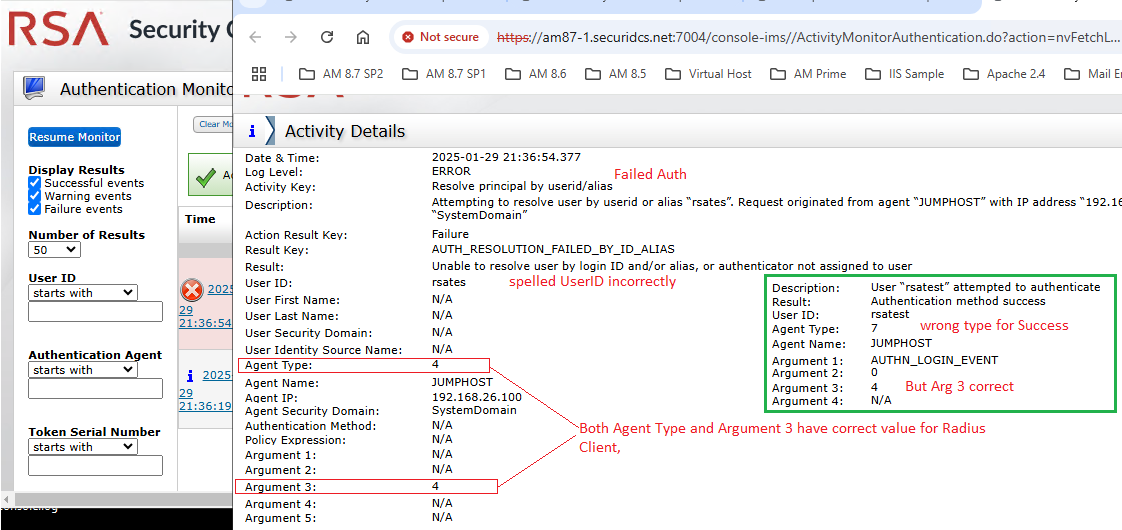Click the blue info icon beside Activity Details
Image resolution: width=1122 pixels, height=530 pixels.
click(x=252, y=131)
